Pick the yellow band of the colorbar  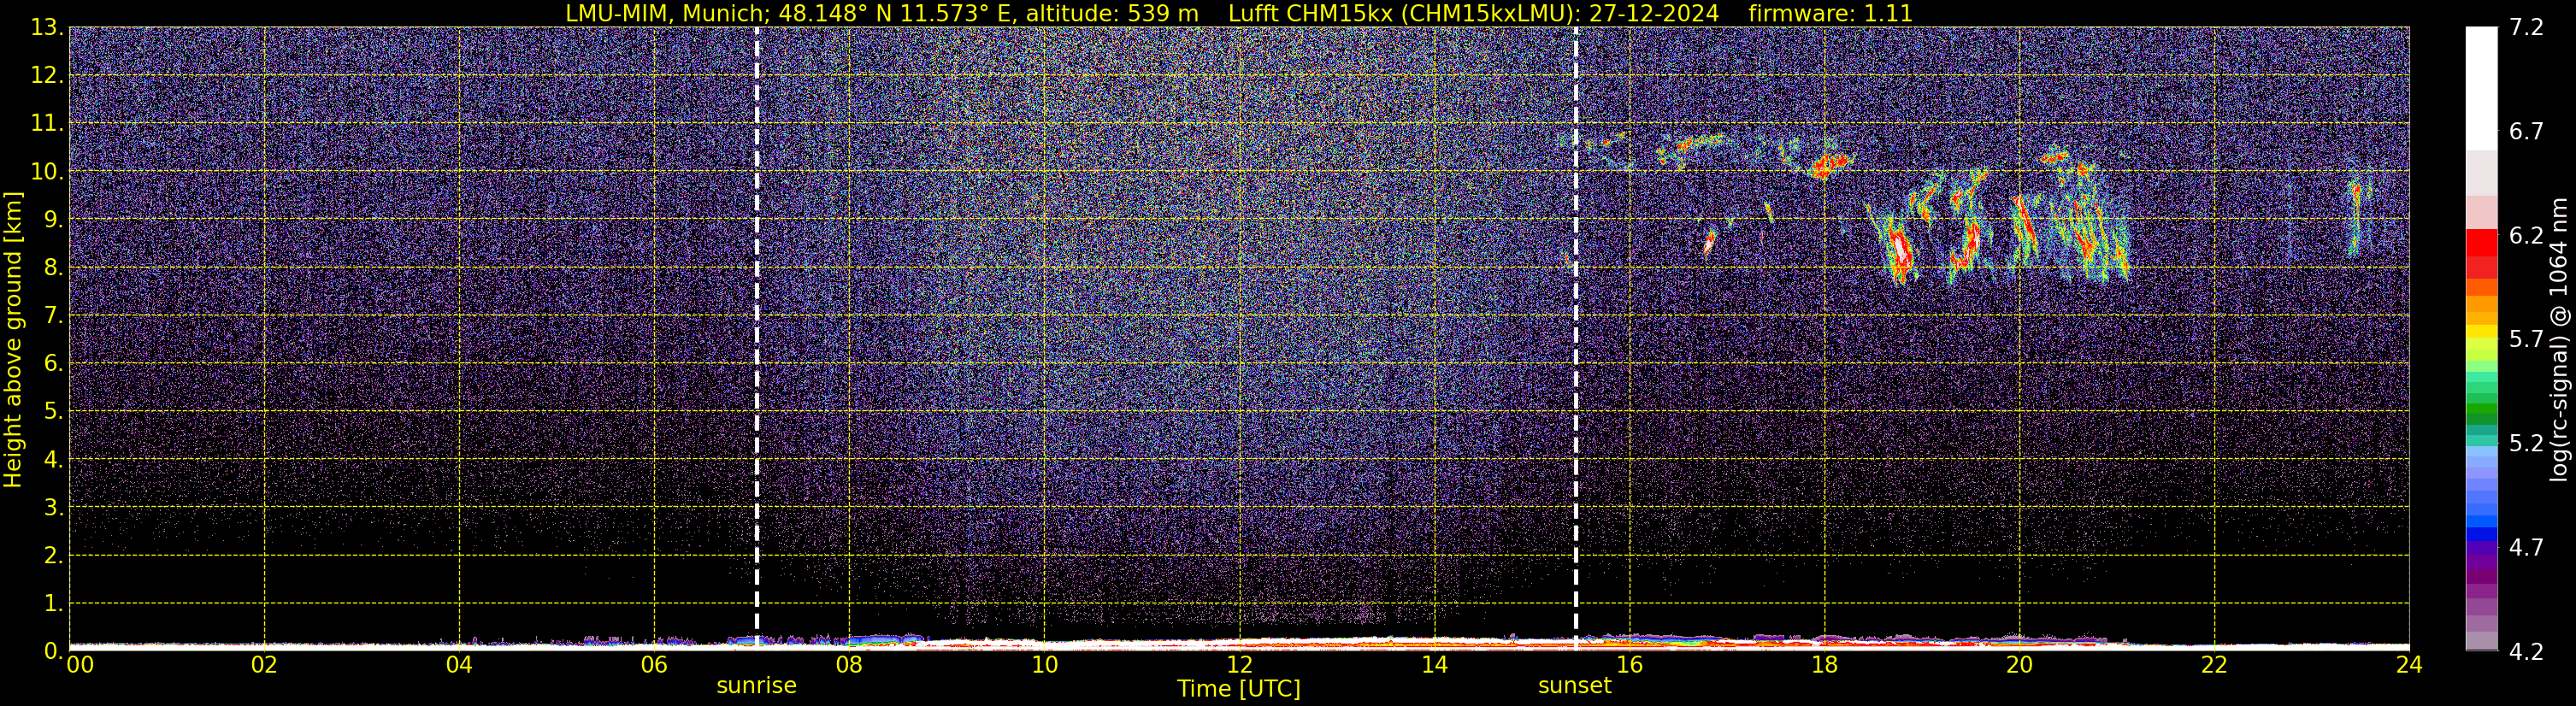[x=2481, y=331]
